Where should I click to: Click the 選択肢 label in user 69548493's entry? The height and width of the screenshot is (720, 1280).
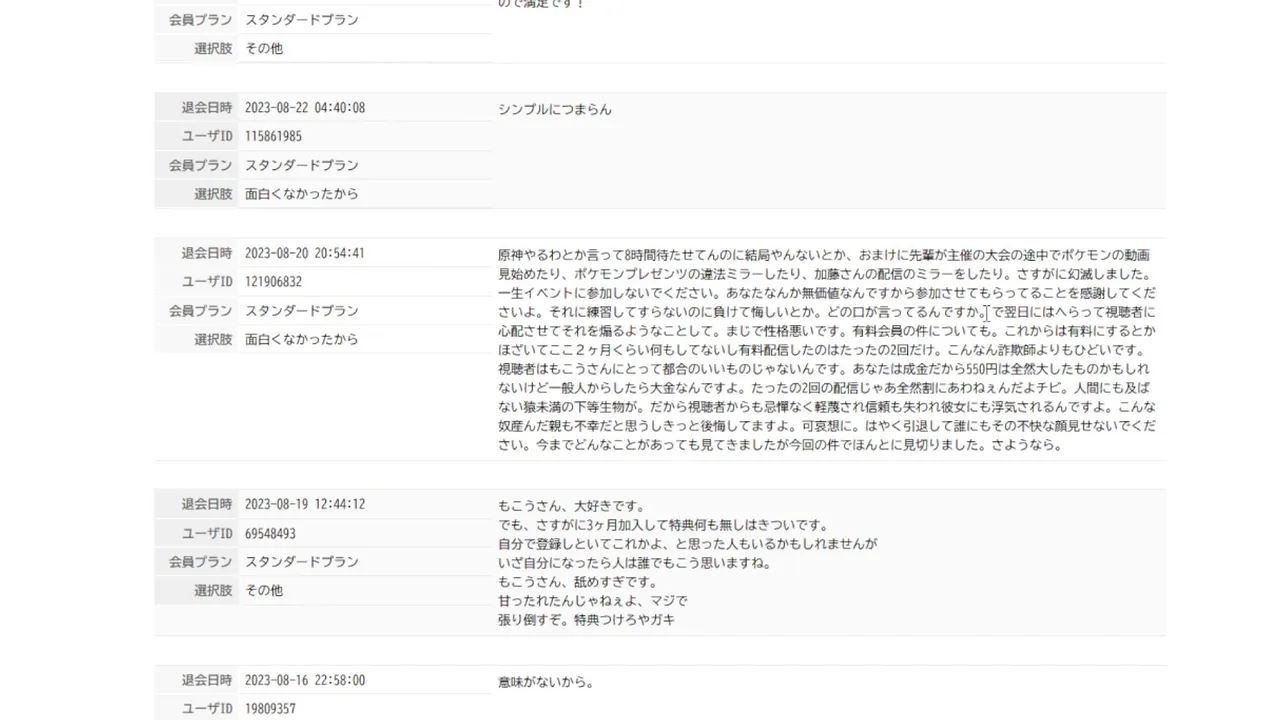click(213, 591)
